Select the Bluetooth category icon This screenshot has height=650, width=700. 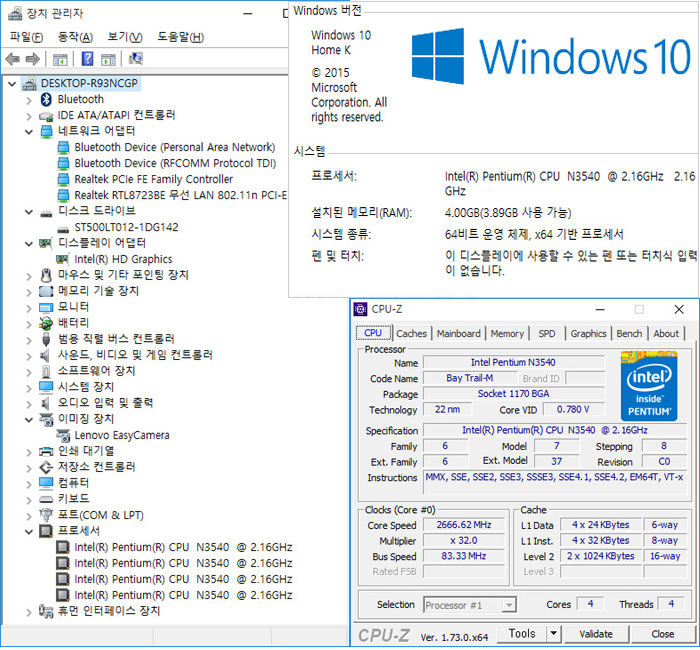[x=46, y=100]
